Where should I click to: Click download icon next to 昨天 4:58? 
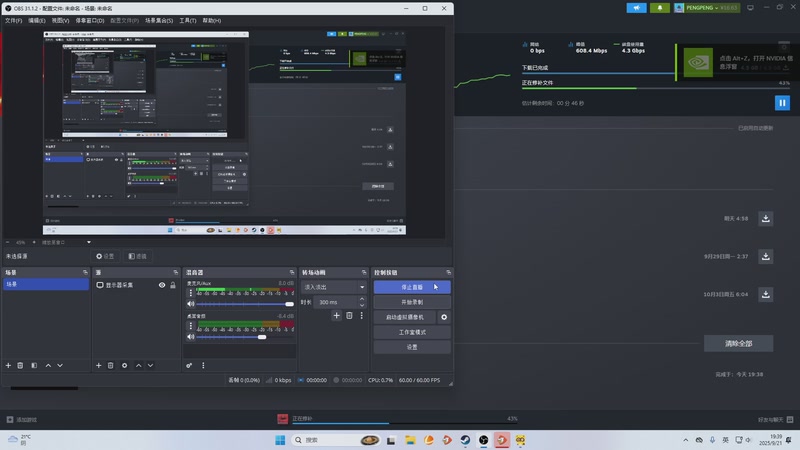pos(766,218)
